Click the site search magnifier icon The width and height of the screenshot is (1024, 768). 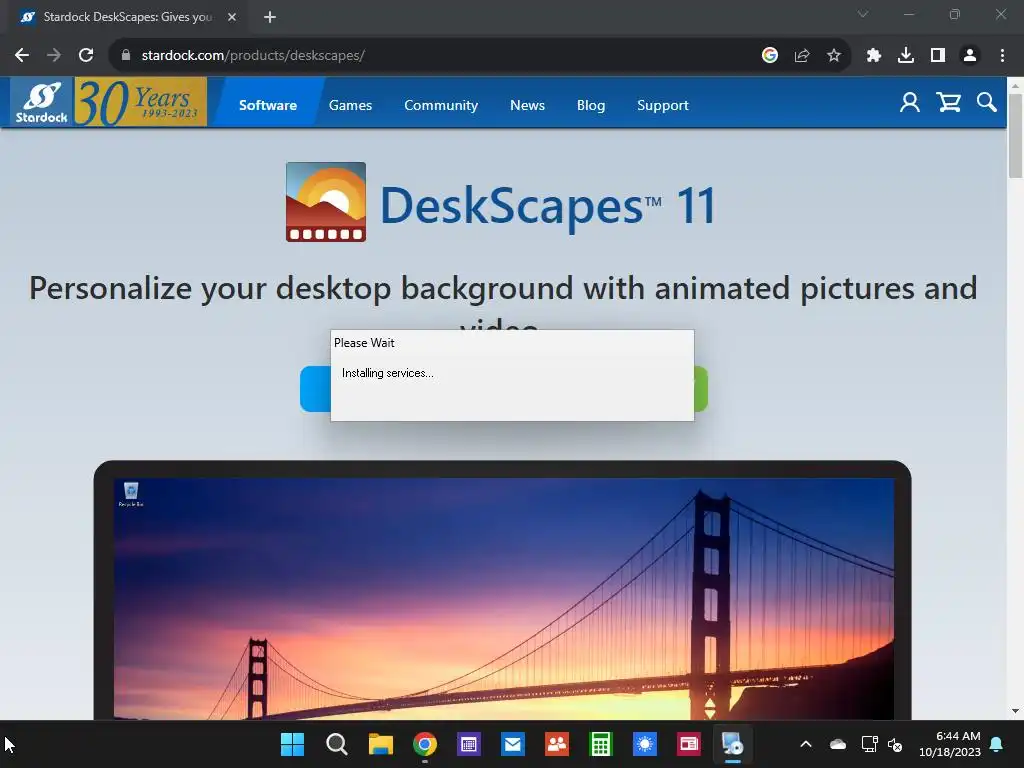987,103
